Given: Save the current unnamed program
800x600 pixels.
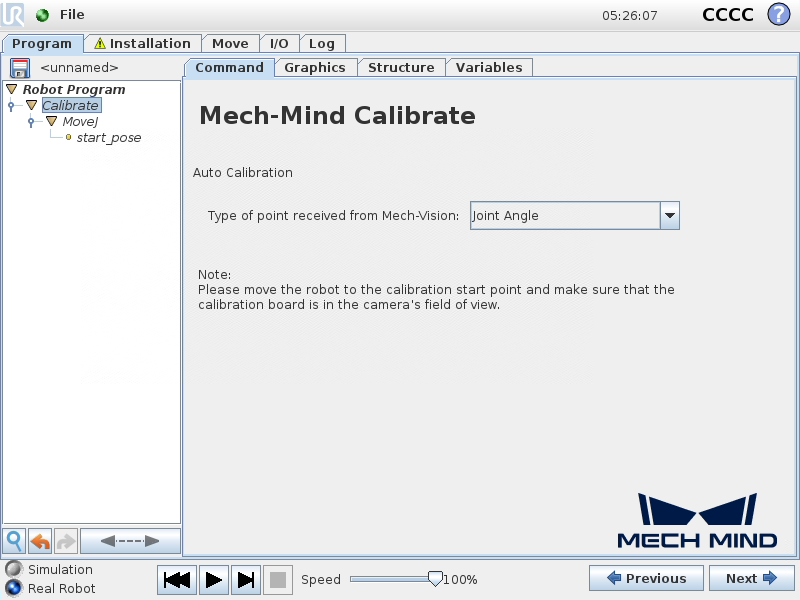Looking at the screenshot, I should tap(19, 68).
